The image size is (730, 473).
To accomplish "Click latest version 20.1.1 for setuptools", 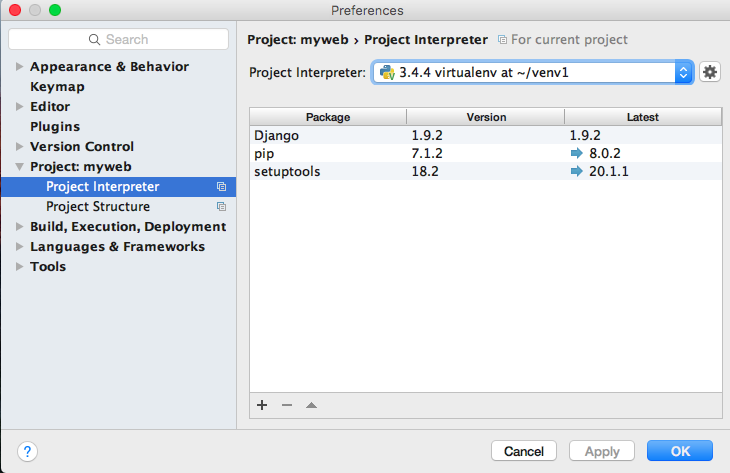I will click(608, 171).
